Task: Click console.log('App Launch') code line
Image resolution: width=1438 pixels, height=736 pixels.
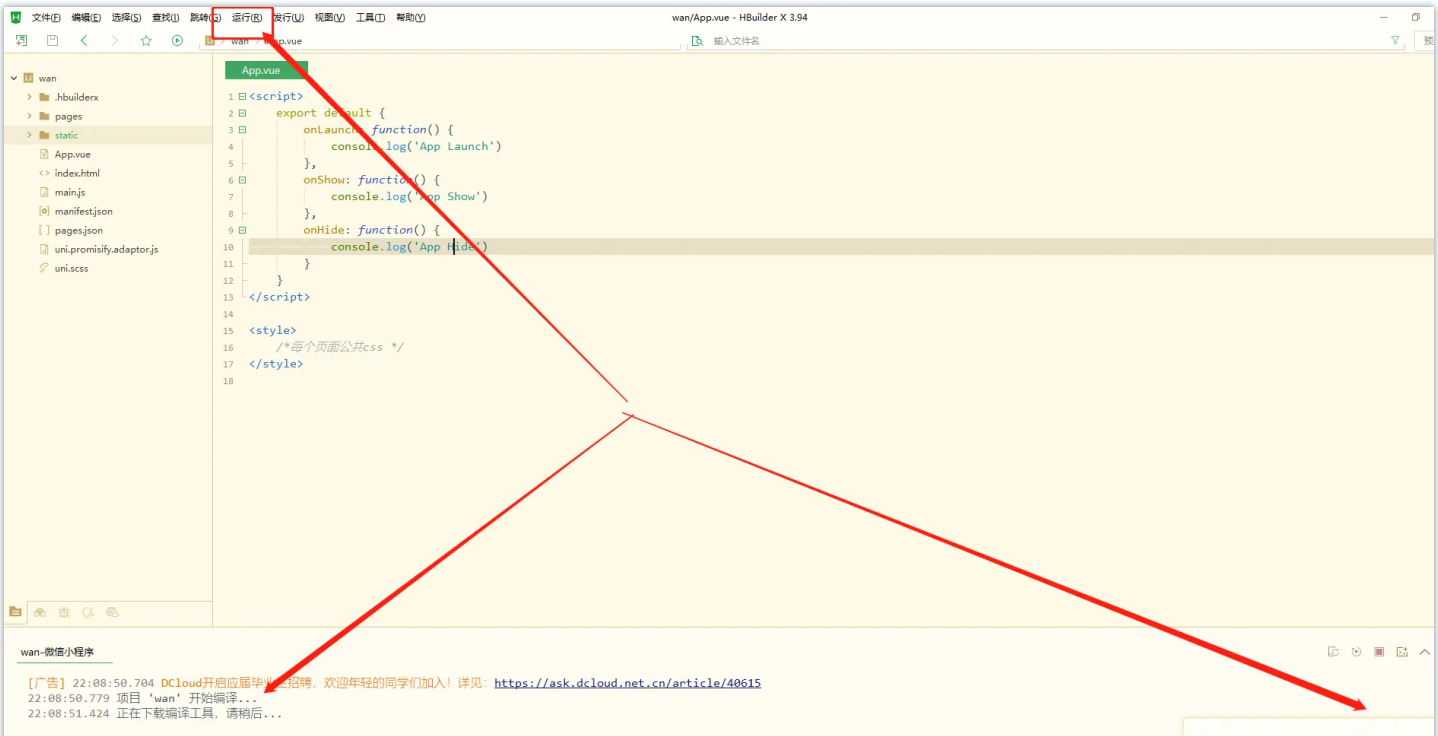Action: (x=416, y=146)
